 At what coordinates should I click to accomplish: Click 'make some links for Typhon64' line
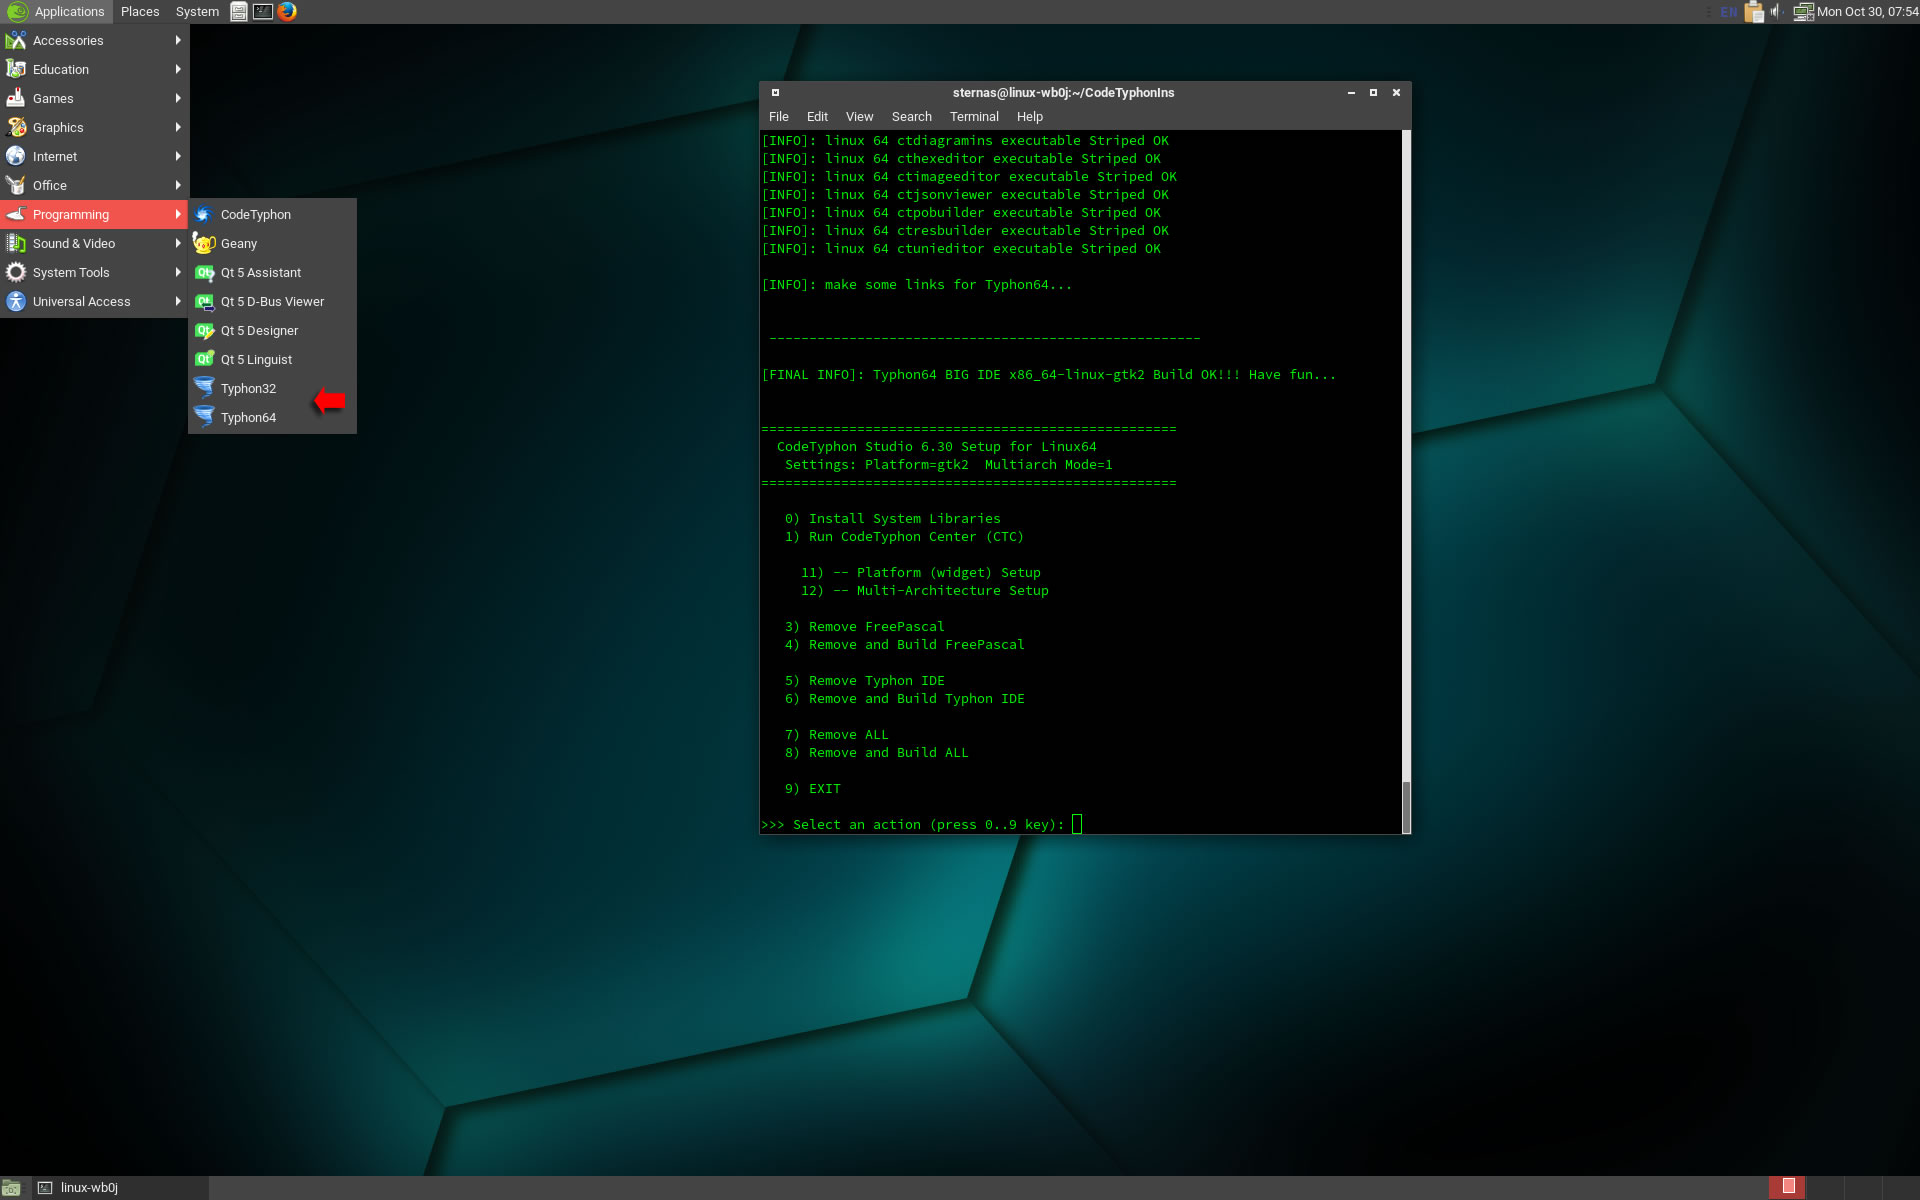pos(916,285)
